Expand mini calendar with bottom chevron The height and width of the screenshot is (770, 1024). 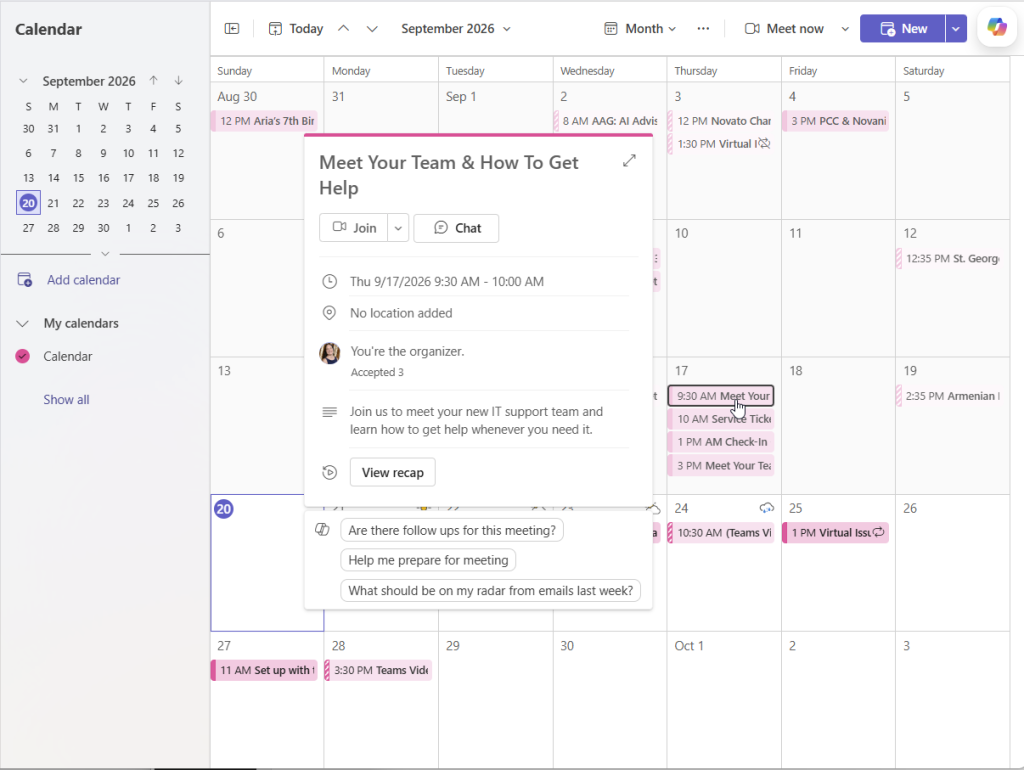pyautogui.click(x=105, y=253)
